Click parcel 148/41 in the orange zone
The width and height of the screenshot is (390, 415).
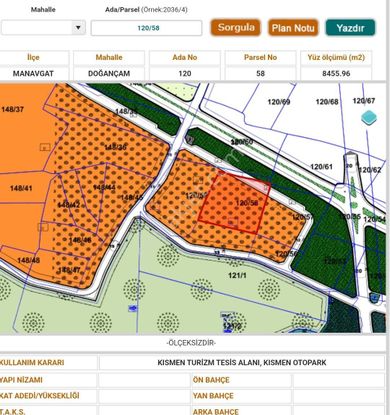tap(21, 188)
